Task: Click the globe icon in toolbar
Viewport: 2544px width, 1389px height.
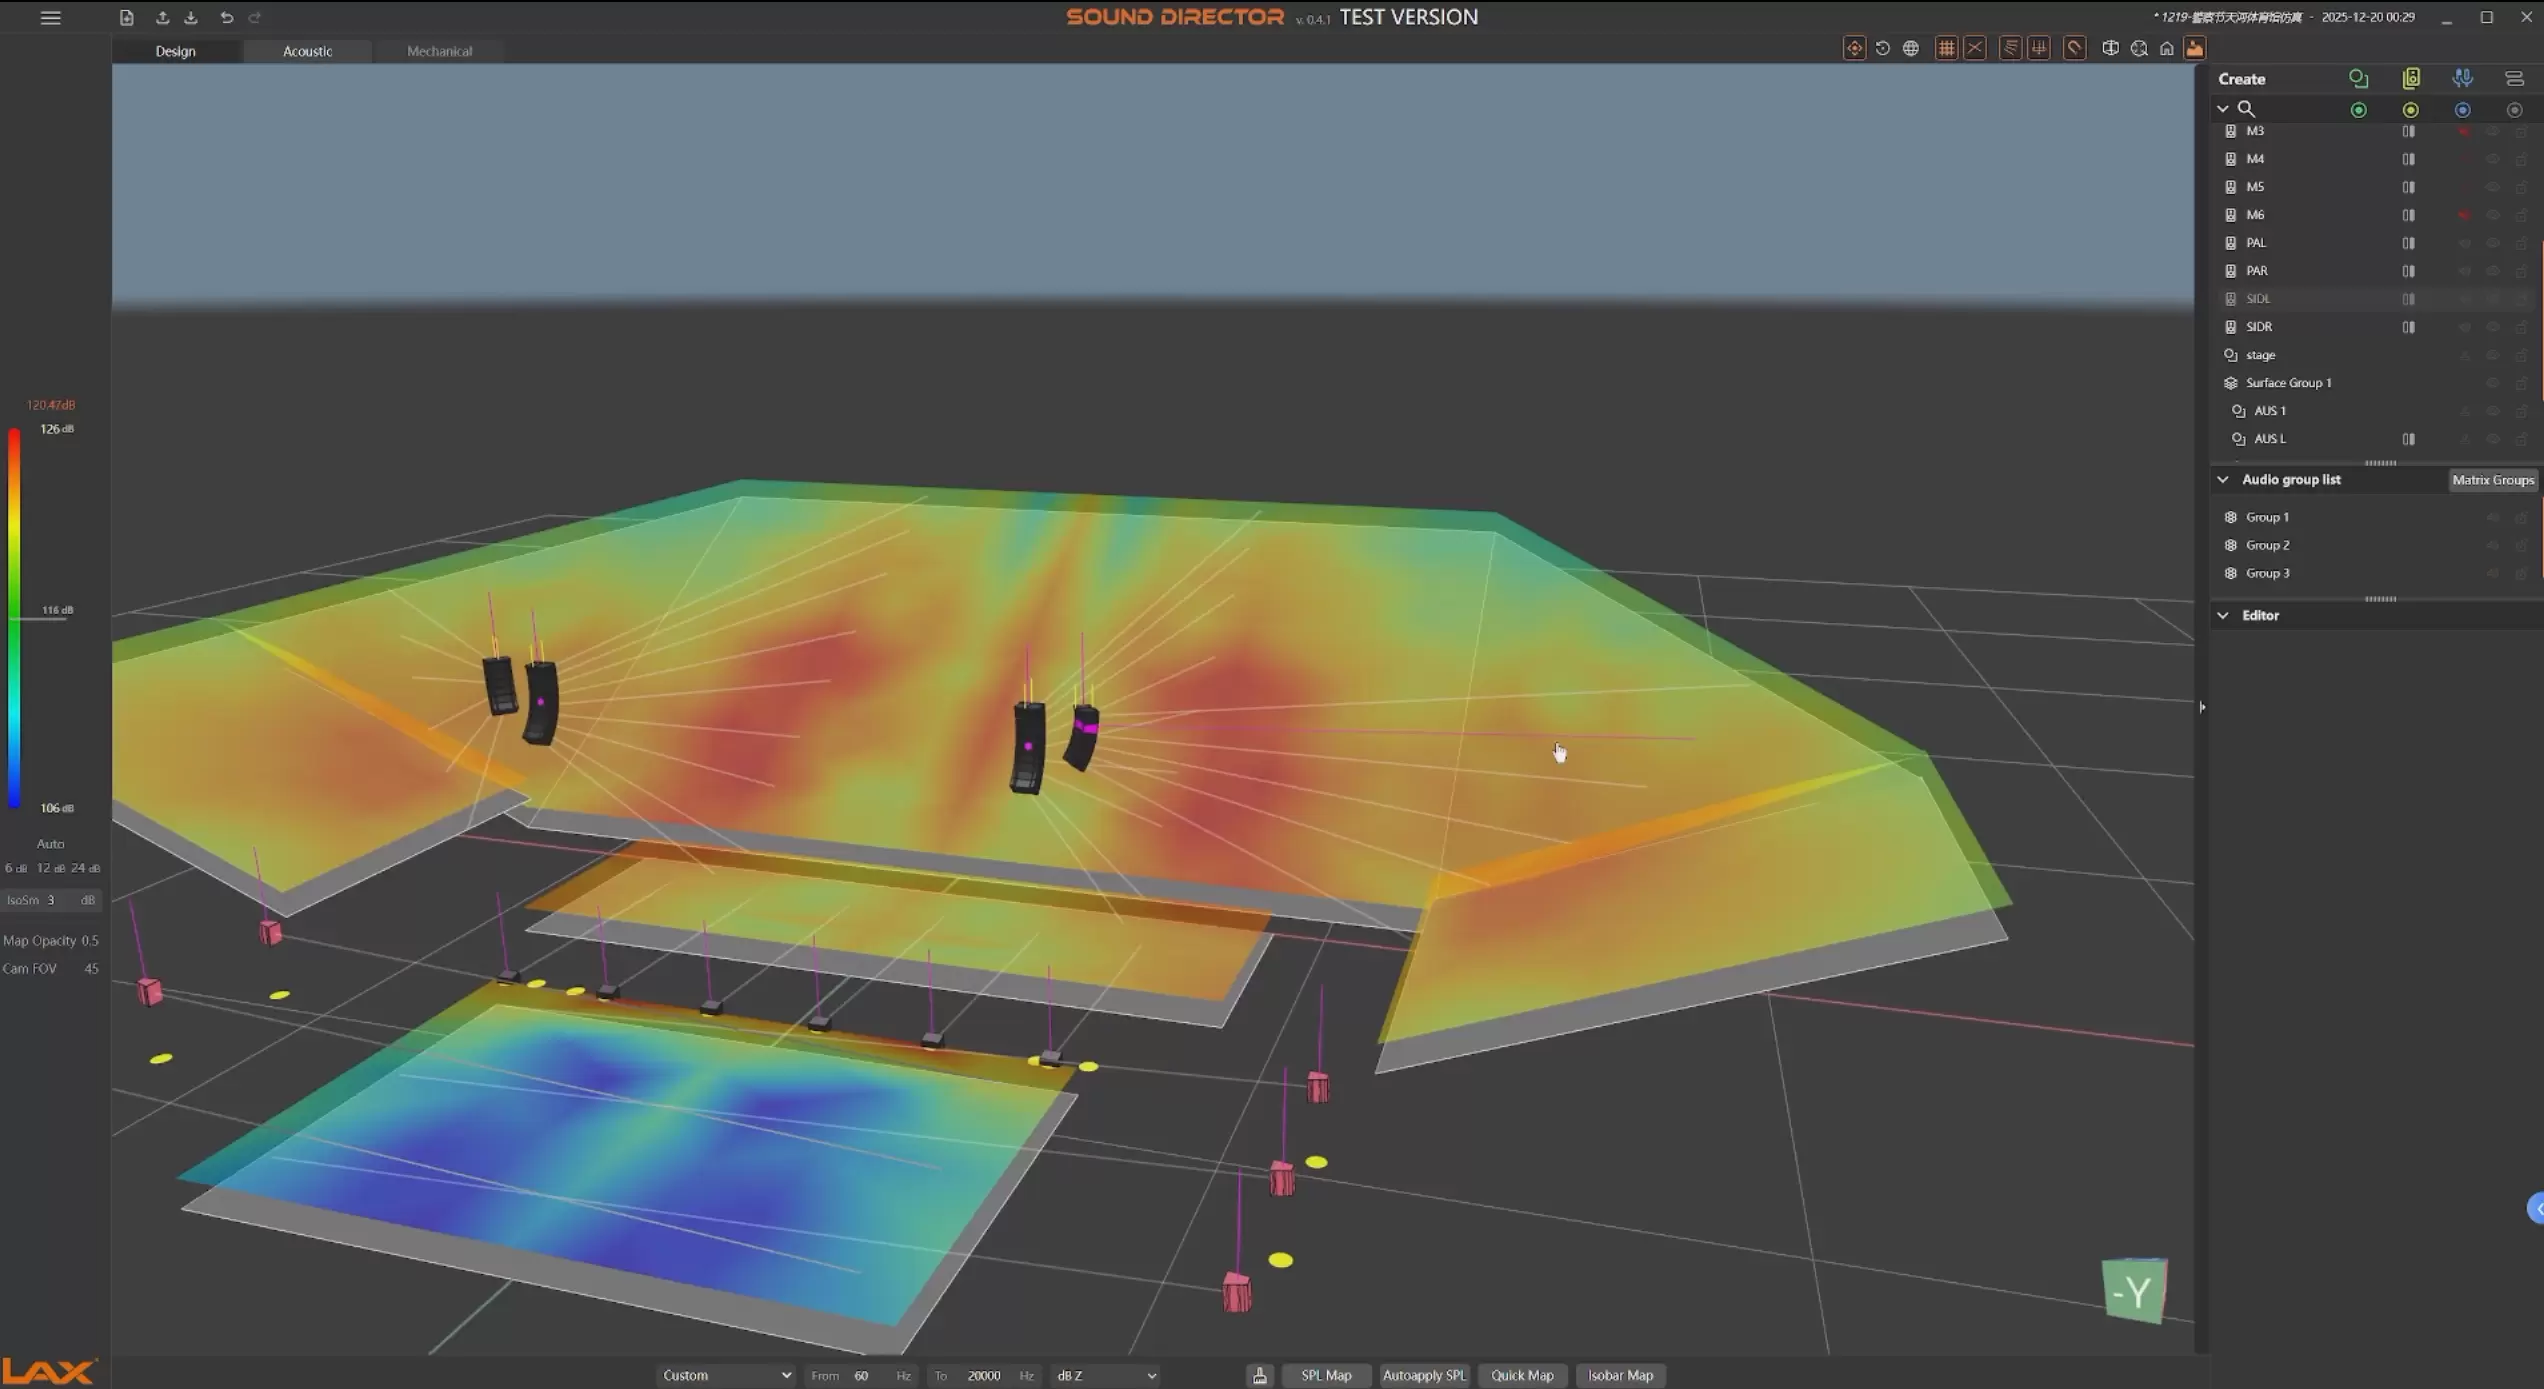Action: [1910, 48]
